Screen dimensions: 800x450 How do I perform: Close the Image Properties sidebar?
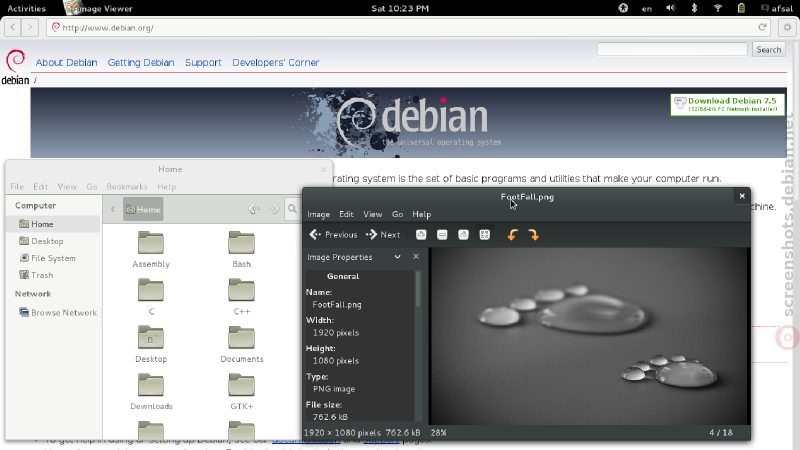(416, 257)
